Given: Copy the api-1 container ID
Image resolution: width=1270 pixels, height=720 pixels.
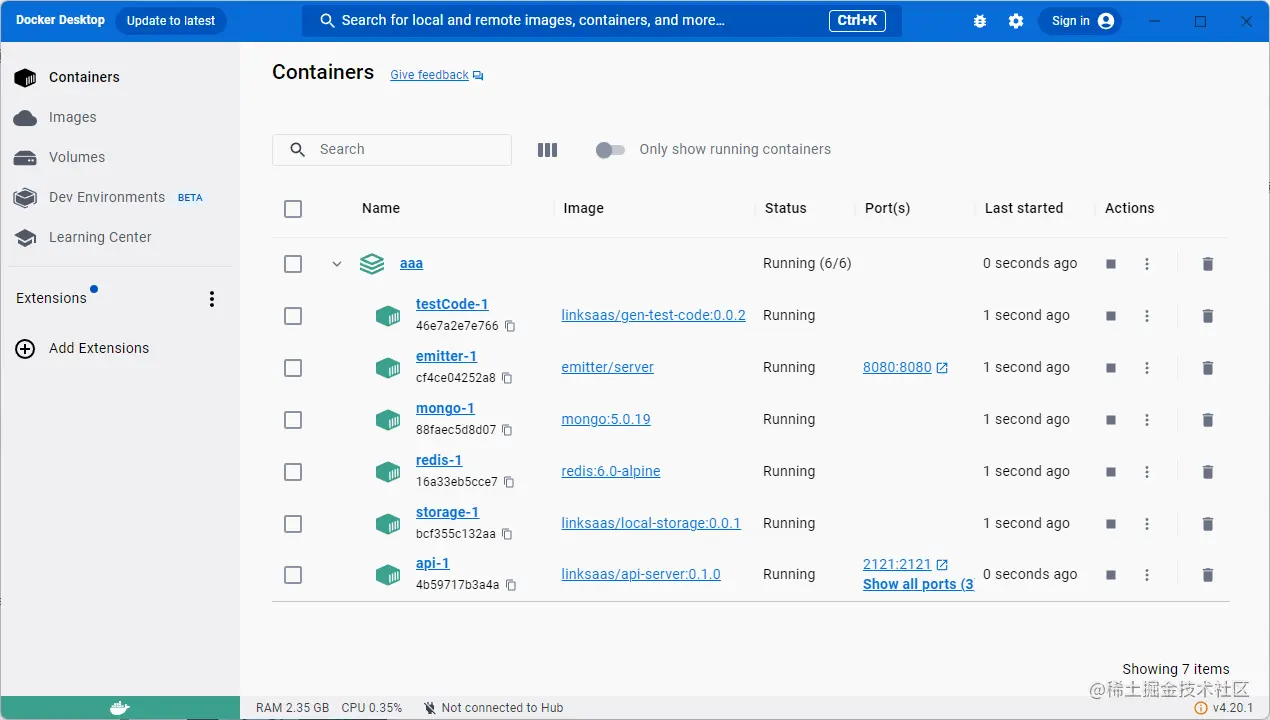Looking at the screenshot, I should 511,585.
